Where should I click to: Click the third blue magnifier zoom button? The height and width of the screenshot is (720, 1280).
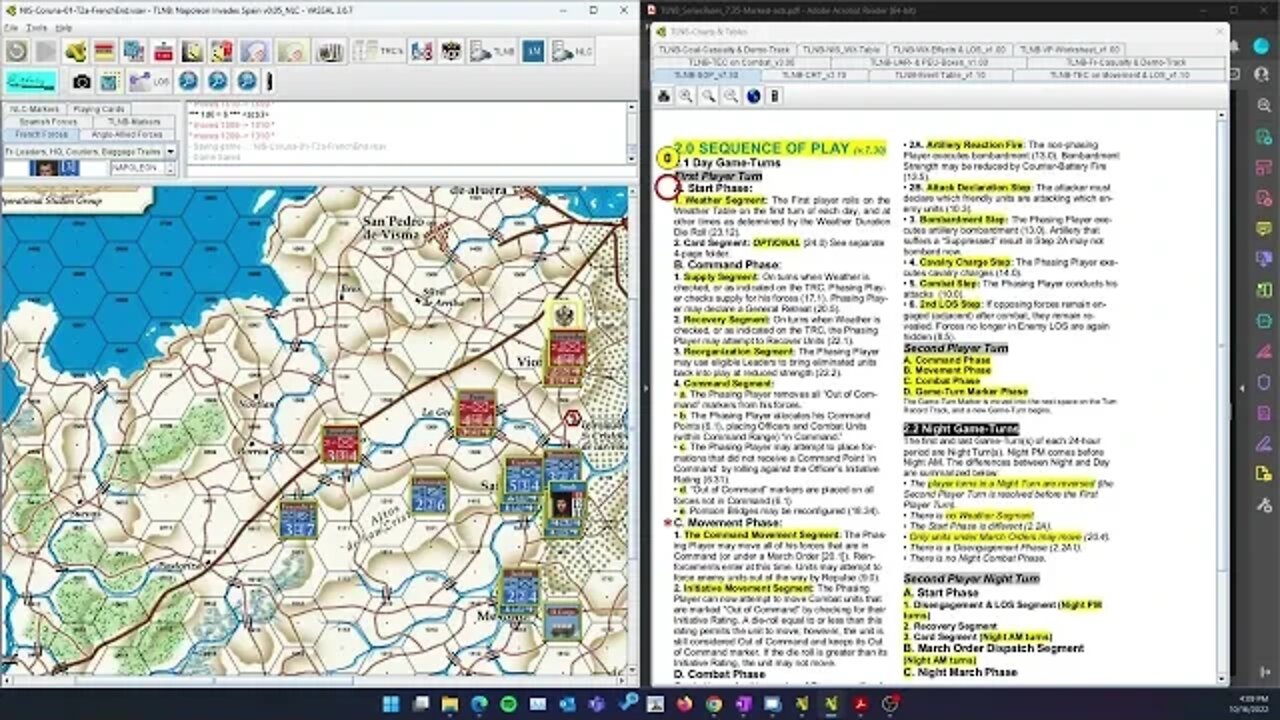coord(246,82)
